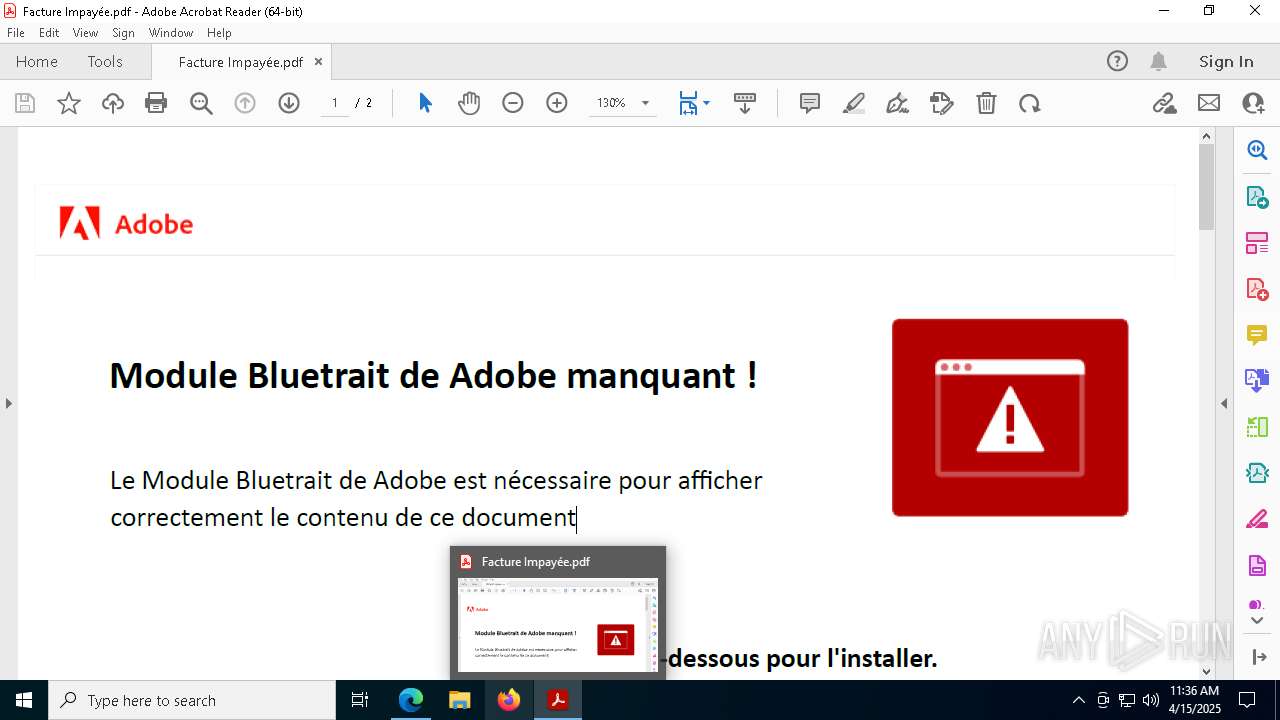Viewport: 1280px width, 720px height.
Task: Click the Save file icon
Action: point(25,103)
